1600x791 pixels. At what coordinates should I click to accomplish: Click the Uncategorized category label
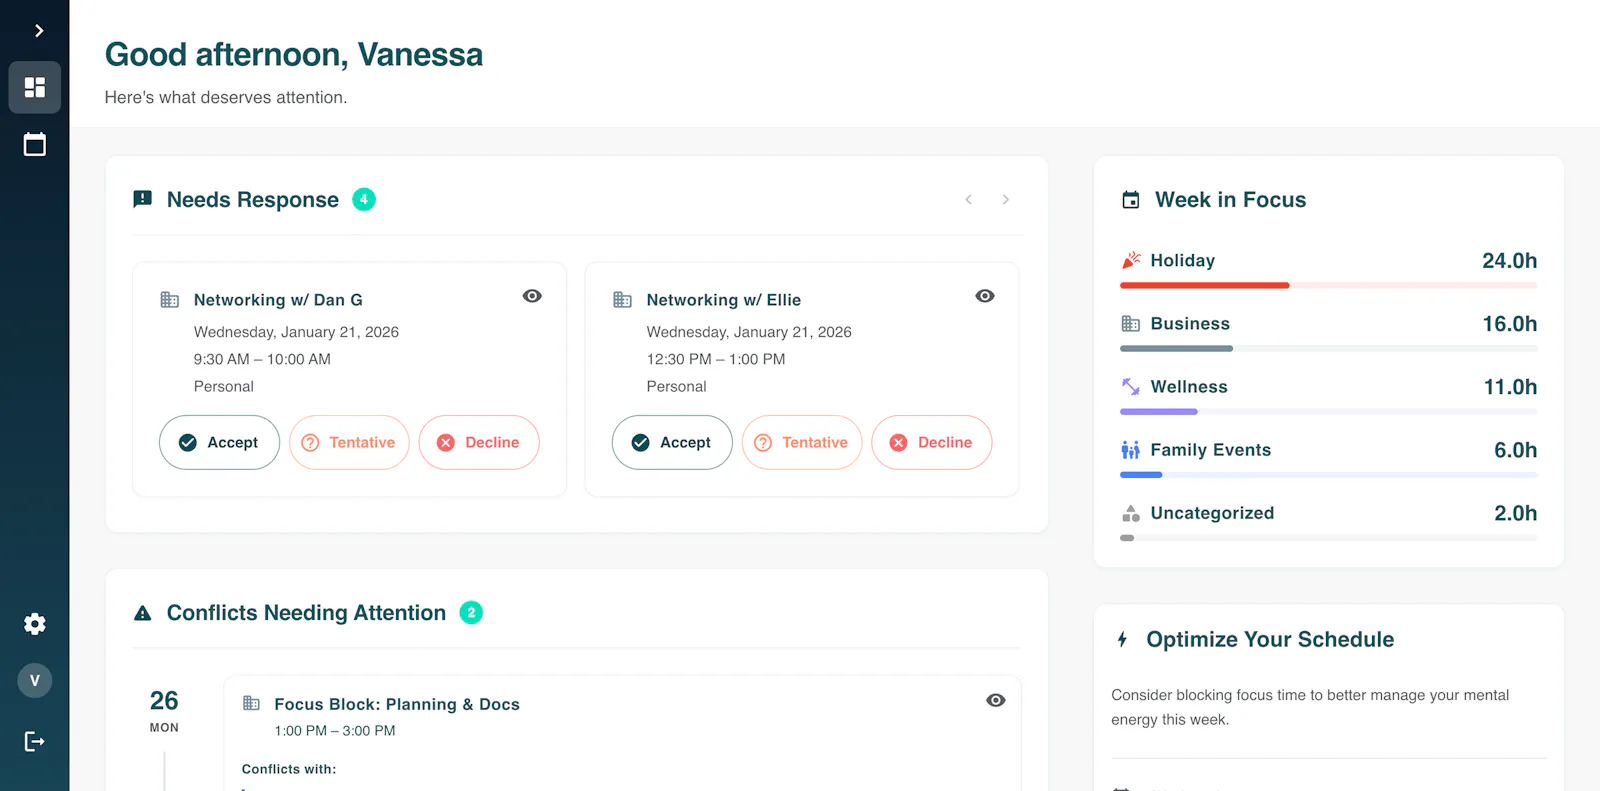(1212, 513)
